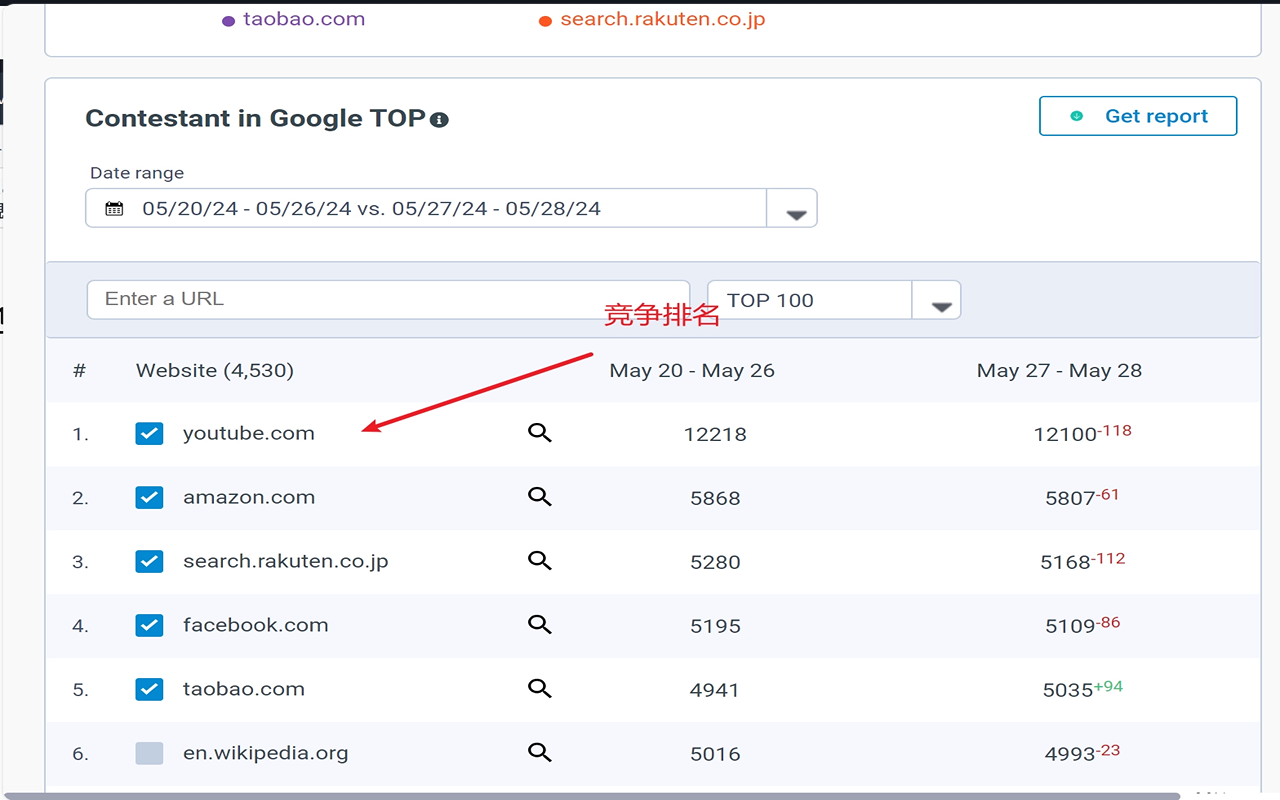The height and width of the screenshot is (800, 1280).
Task: Click the green plus icon inside Get report
Action: click(1075, 115)
